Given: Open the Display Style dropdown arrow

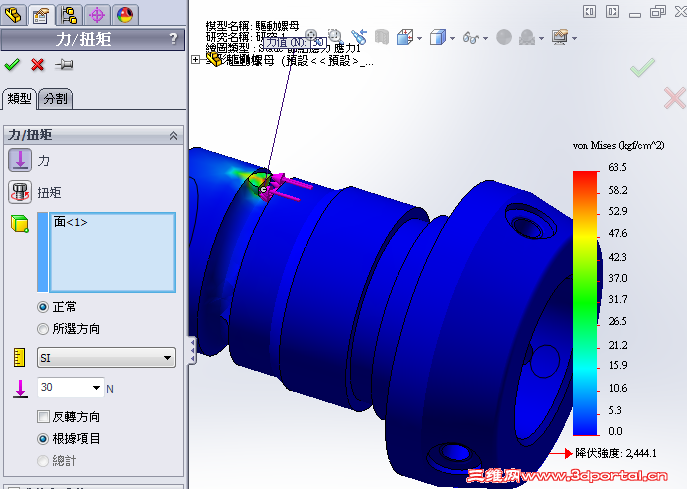Looking at the screenshot, I should tap(453, 39).
